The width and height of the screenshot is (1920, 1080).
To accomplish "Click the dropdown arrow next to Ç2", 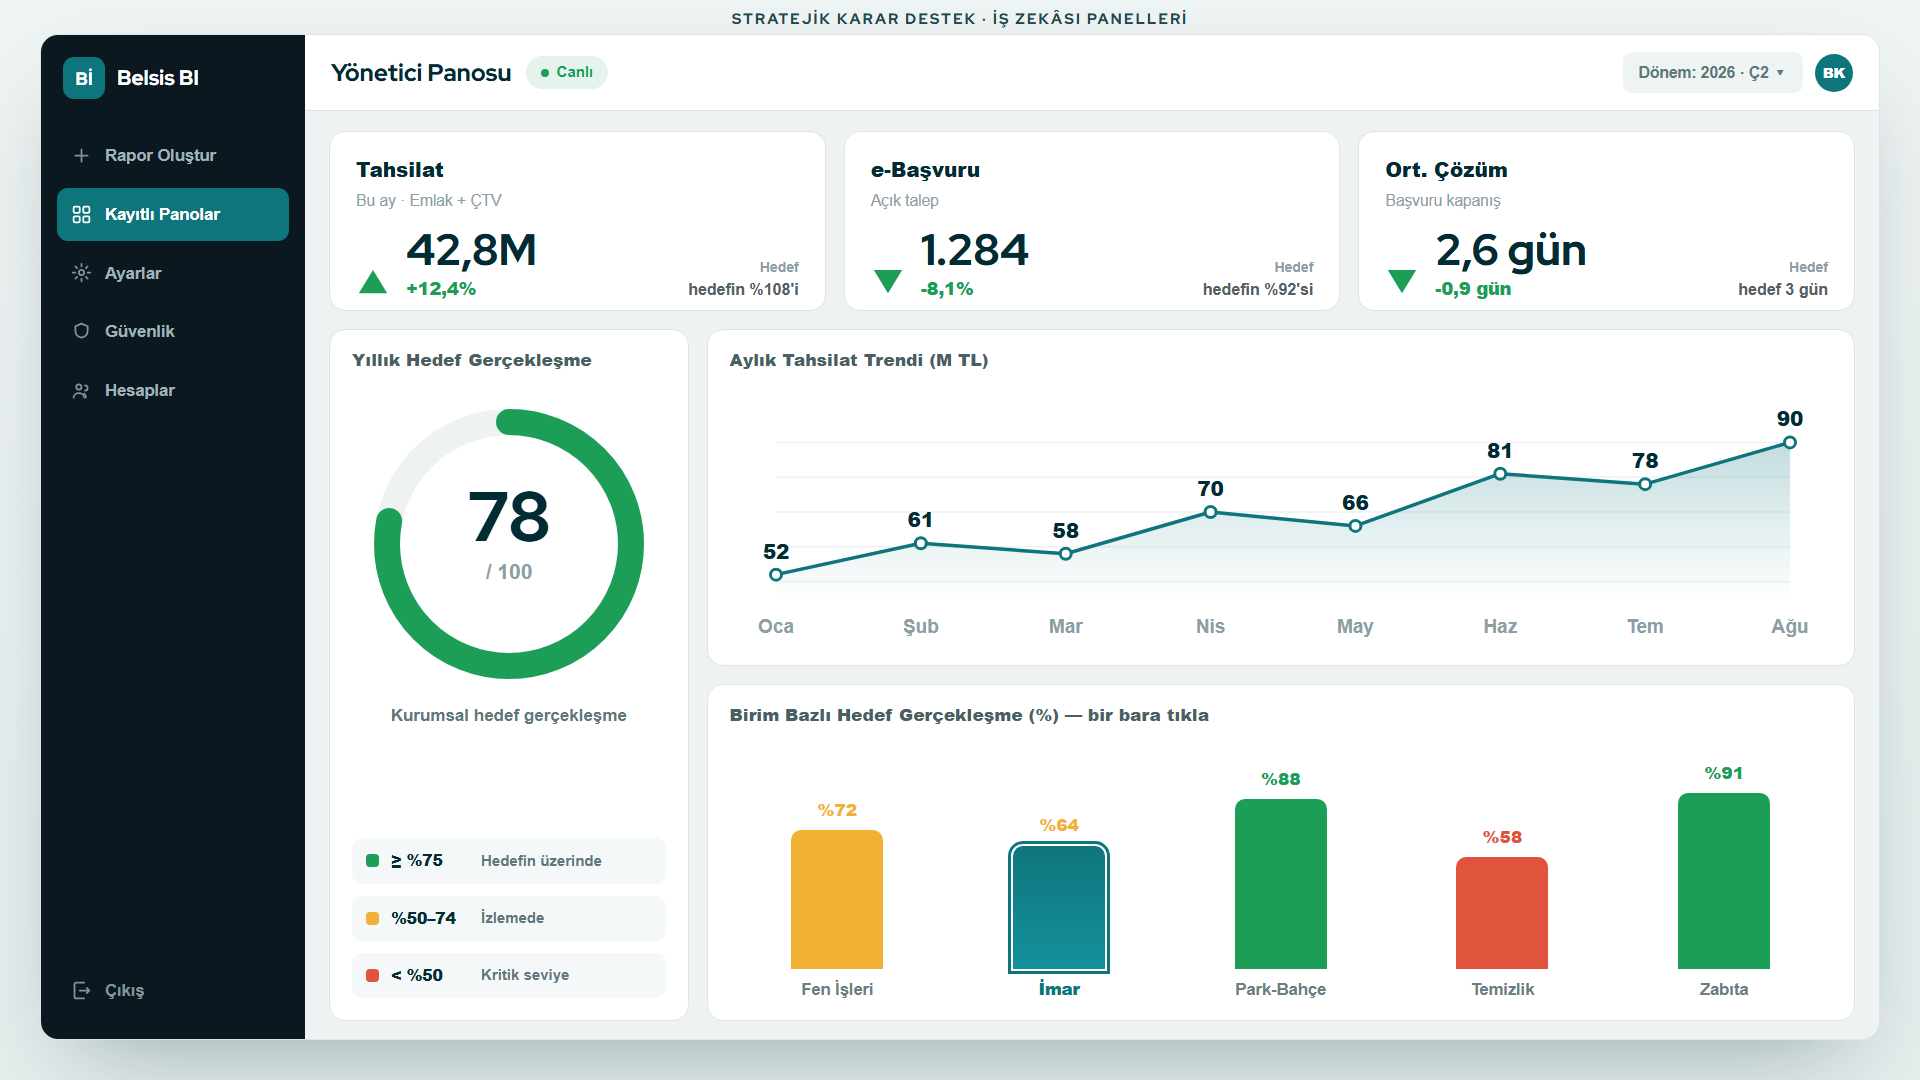I will [x=1780, y=73].
